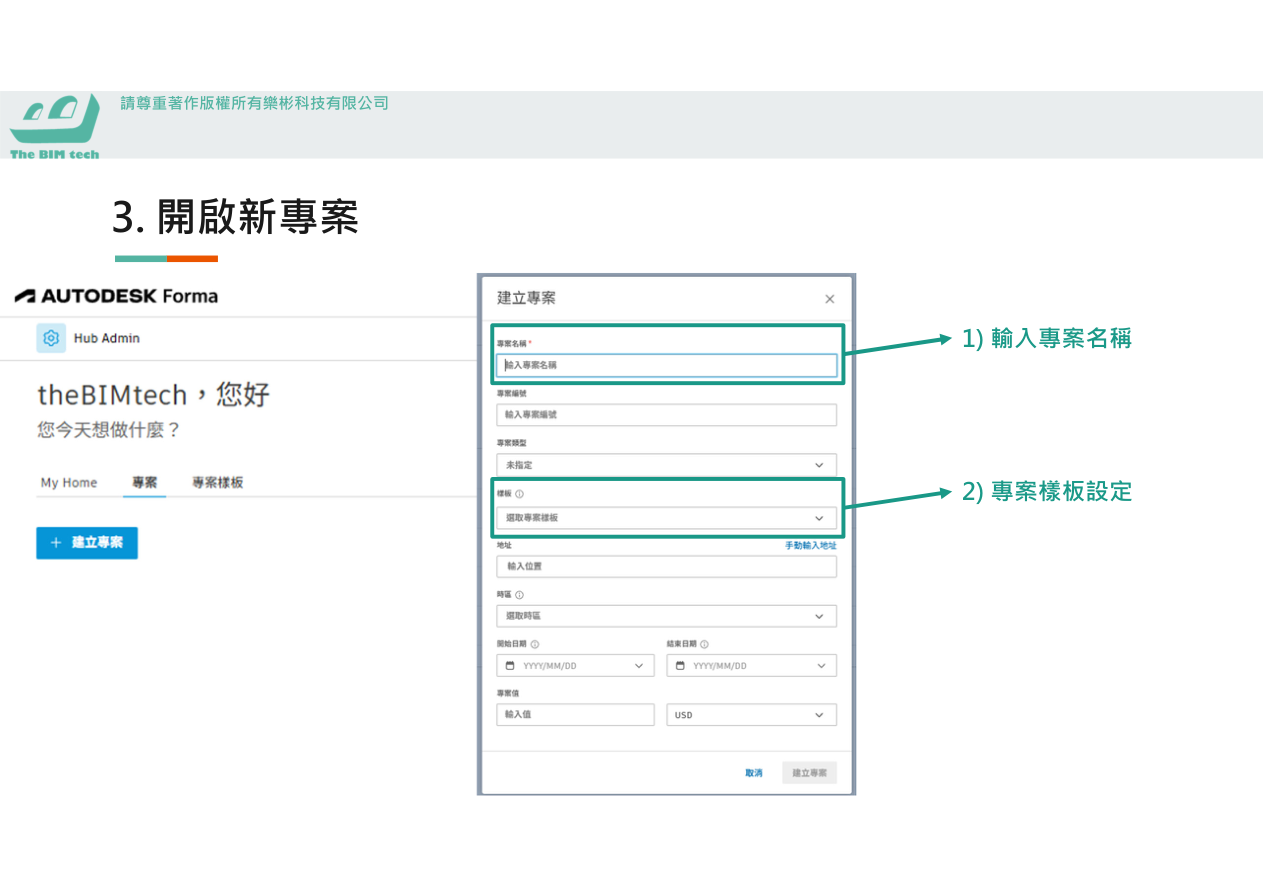
Task: Open the 選取時區 time zone dropdown
Action: click(666, 616)
